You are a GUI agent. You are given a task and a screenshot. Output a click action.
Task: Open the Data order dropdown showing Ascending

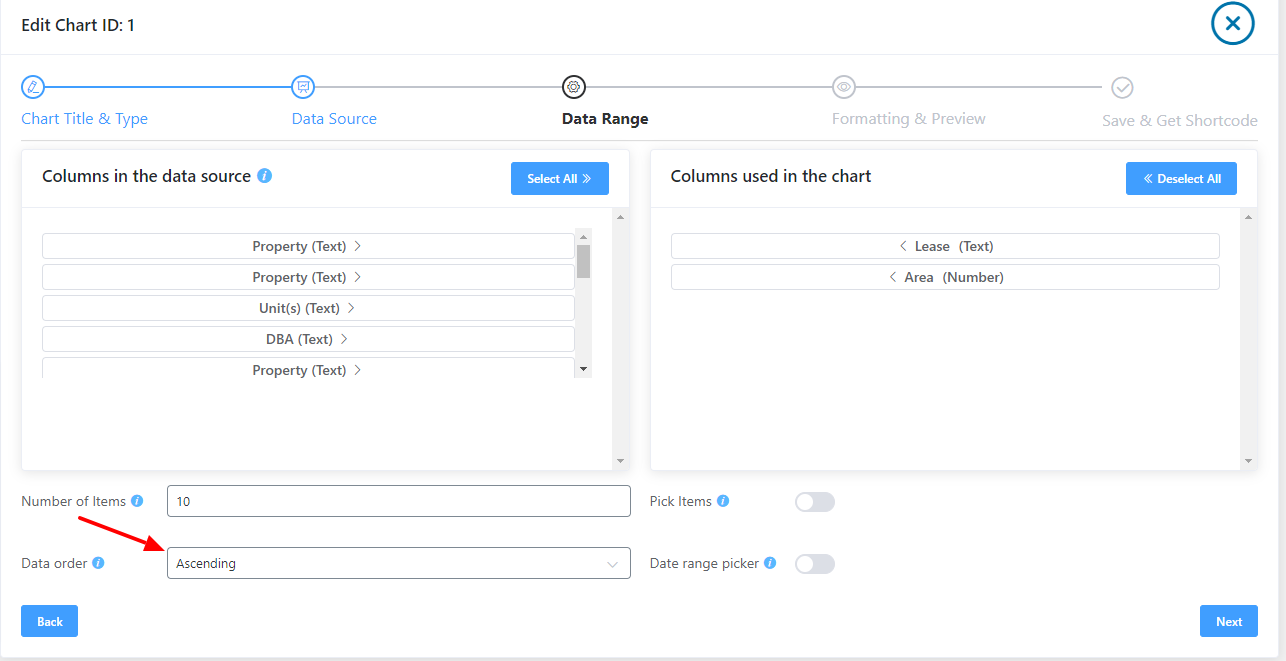[398, 563]
